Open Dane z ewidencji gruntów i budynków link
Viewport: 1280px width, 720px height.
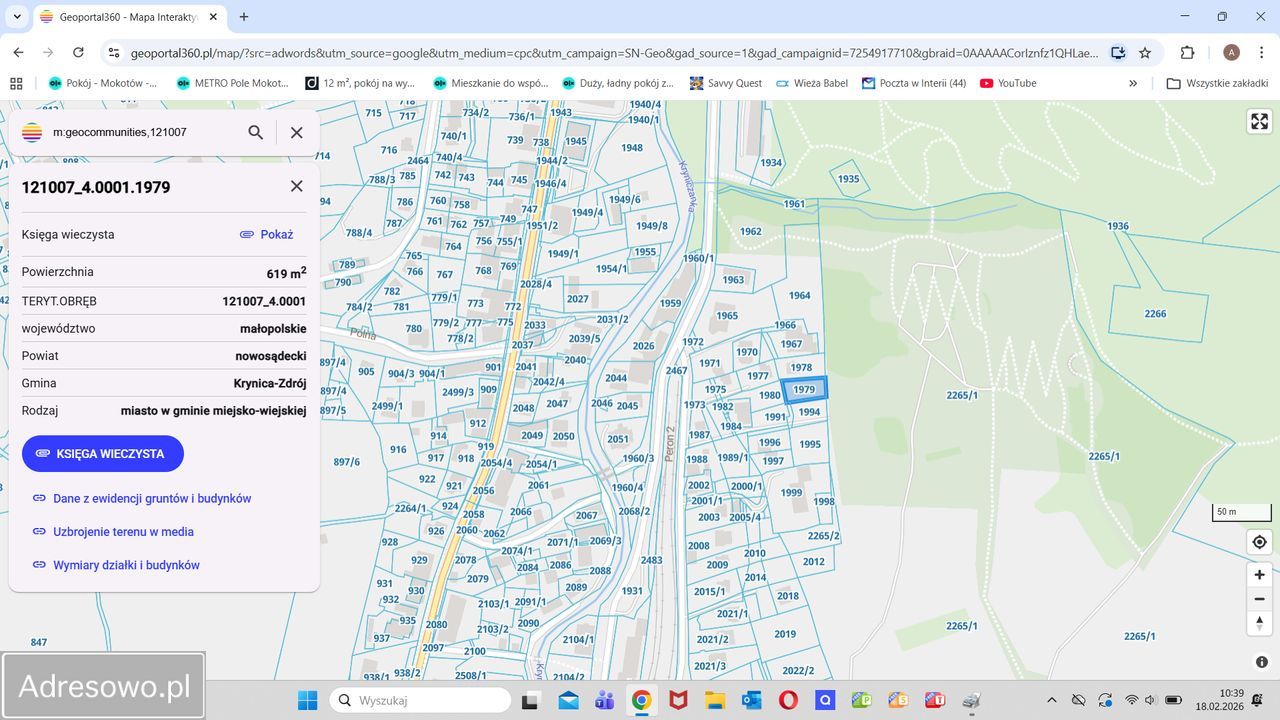pos(151,498)
